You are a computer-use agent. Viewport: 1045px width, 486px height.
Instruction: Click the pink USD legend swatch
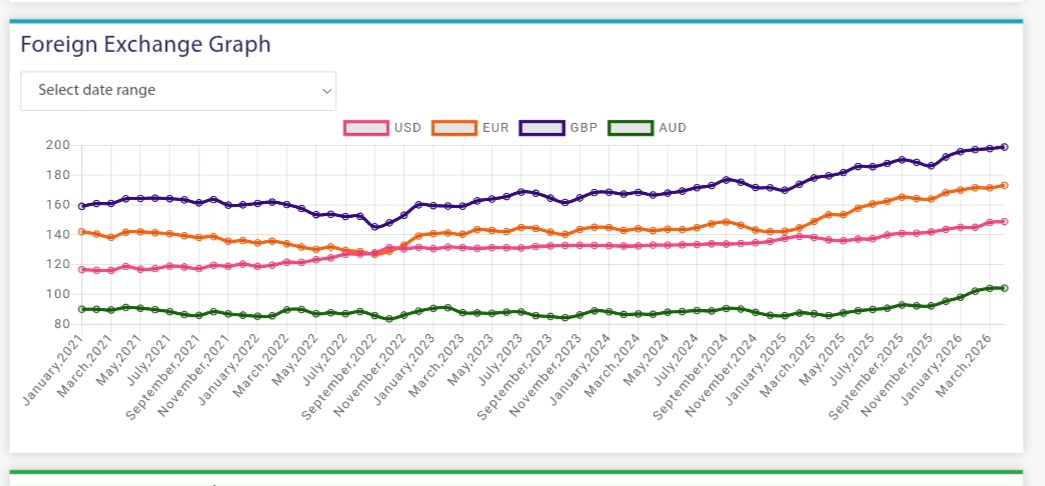point(367,128)
